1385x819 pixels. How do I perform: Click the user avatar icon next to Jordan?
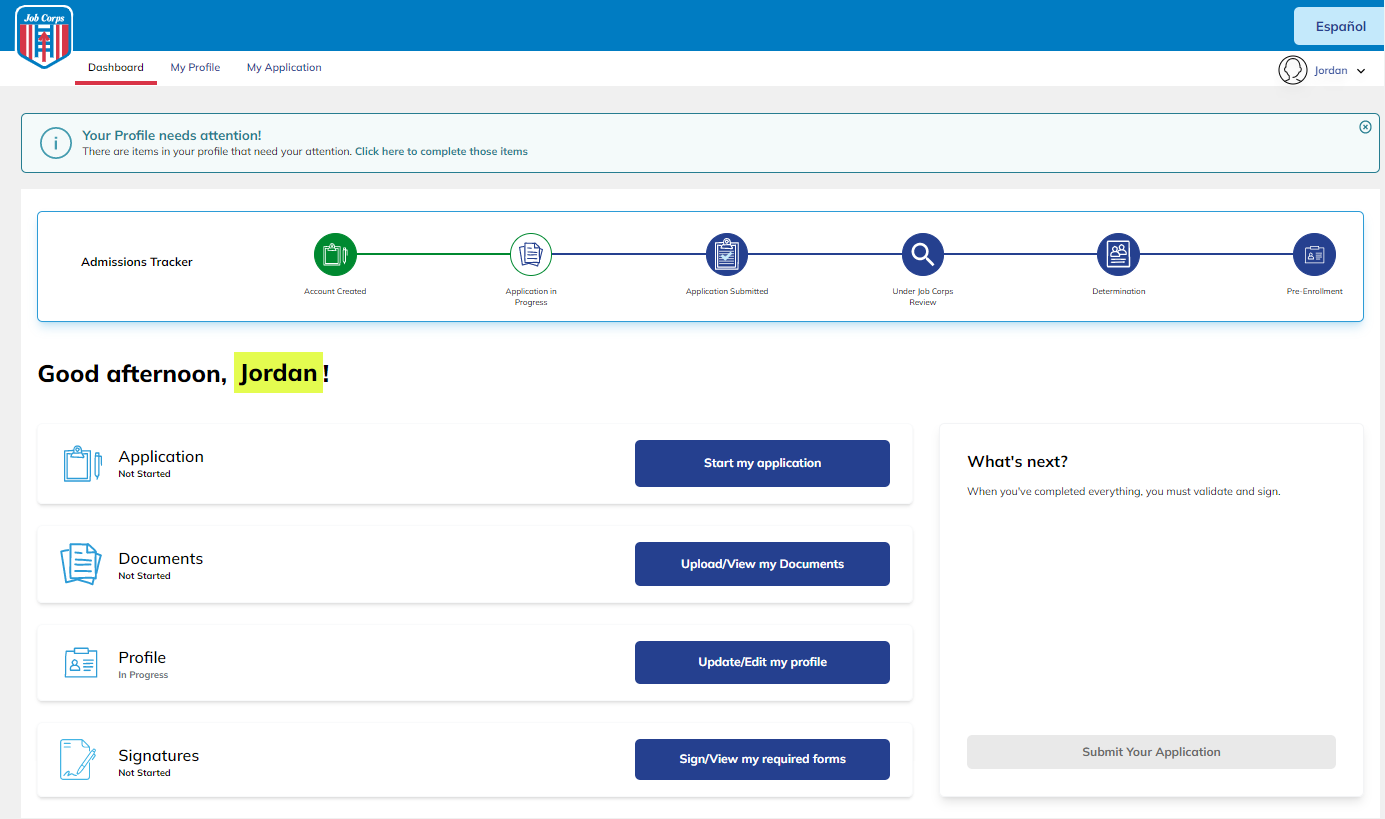point(1292,70)
